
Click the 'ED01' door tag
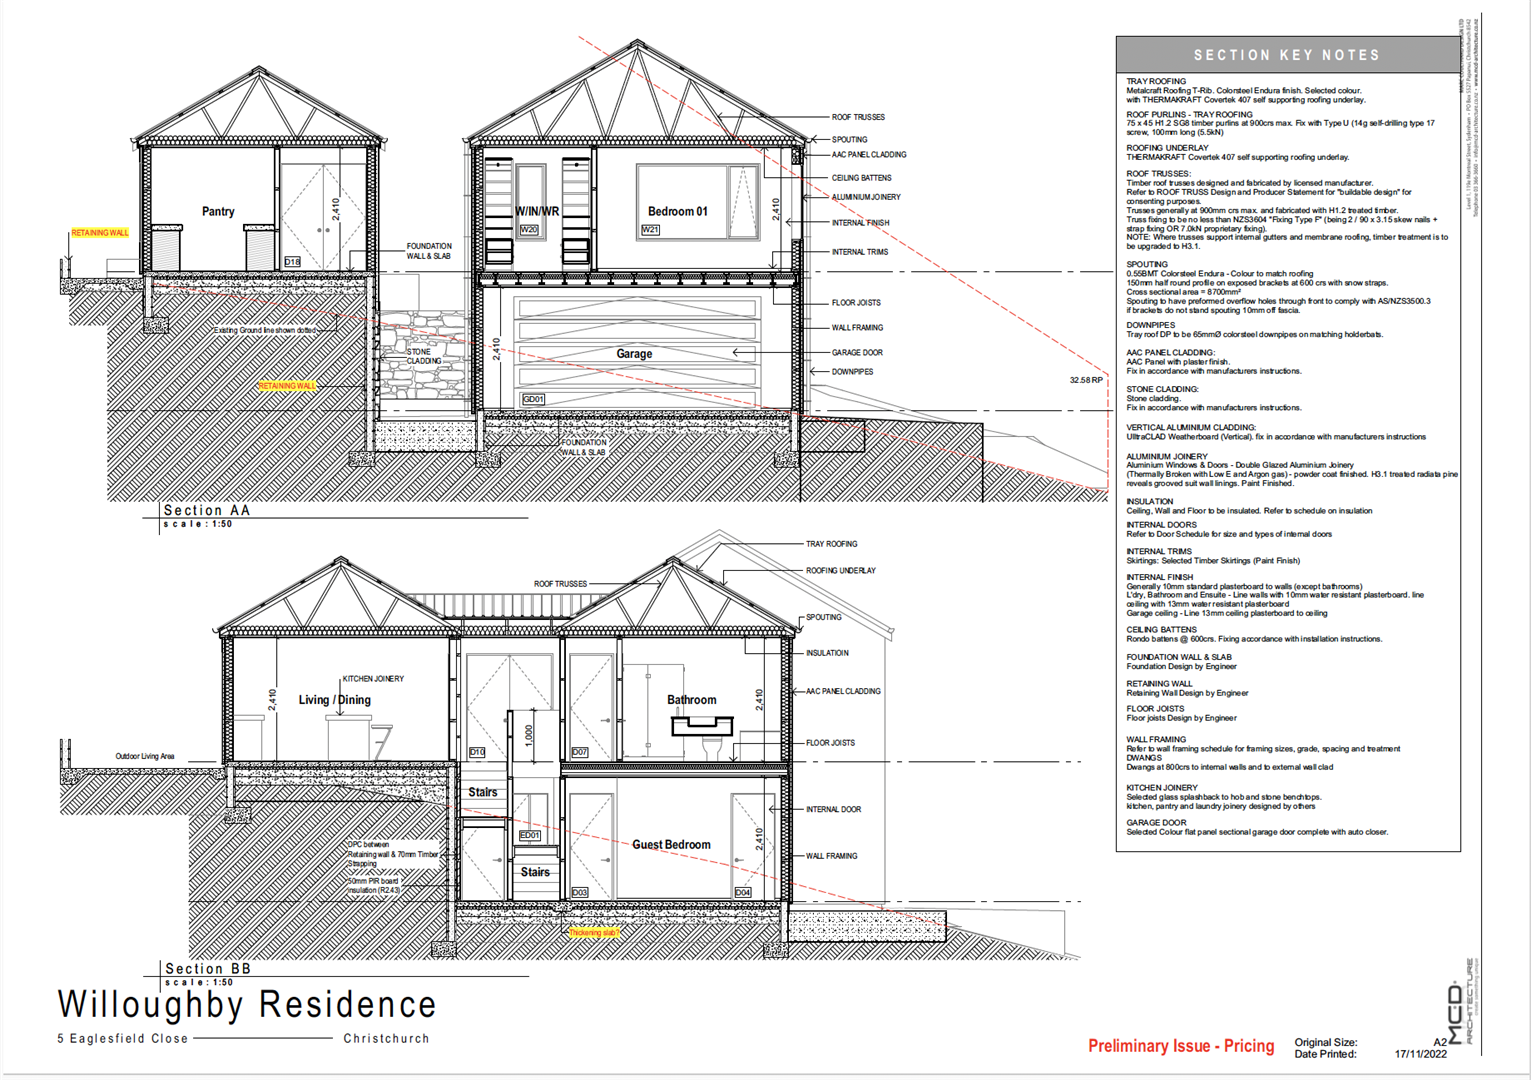click(529, 835)
